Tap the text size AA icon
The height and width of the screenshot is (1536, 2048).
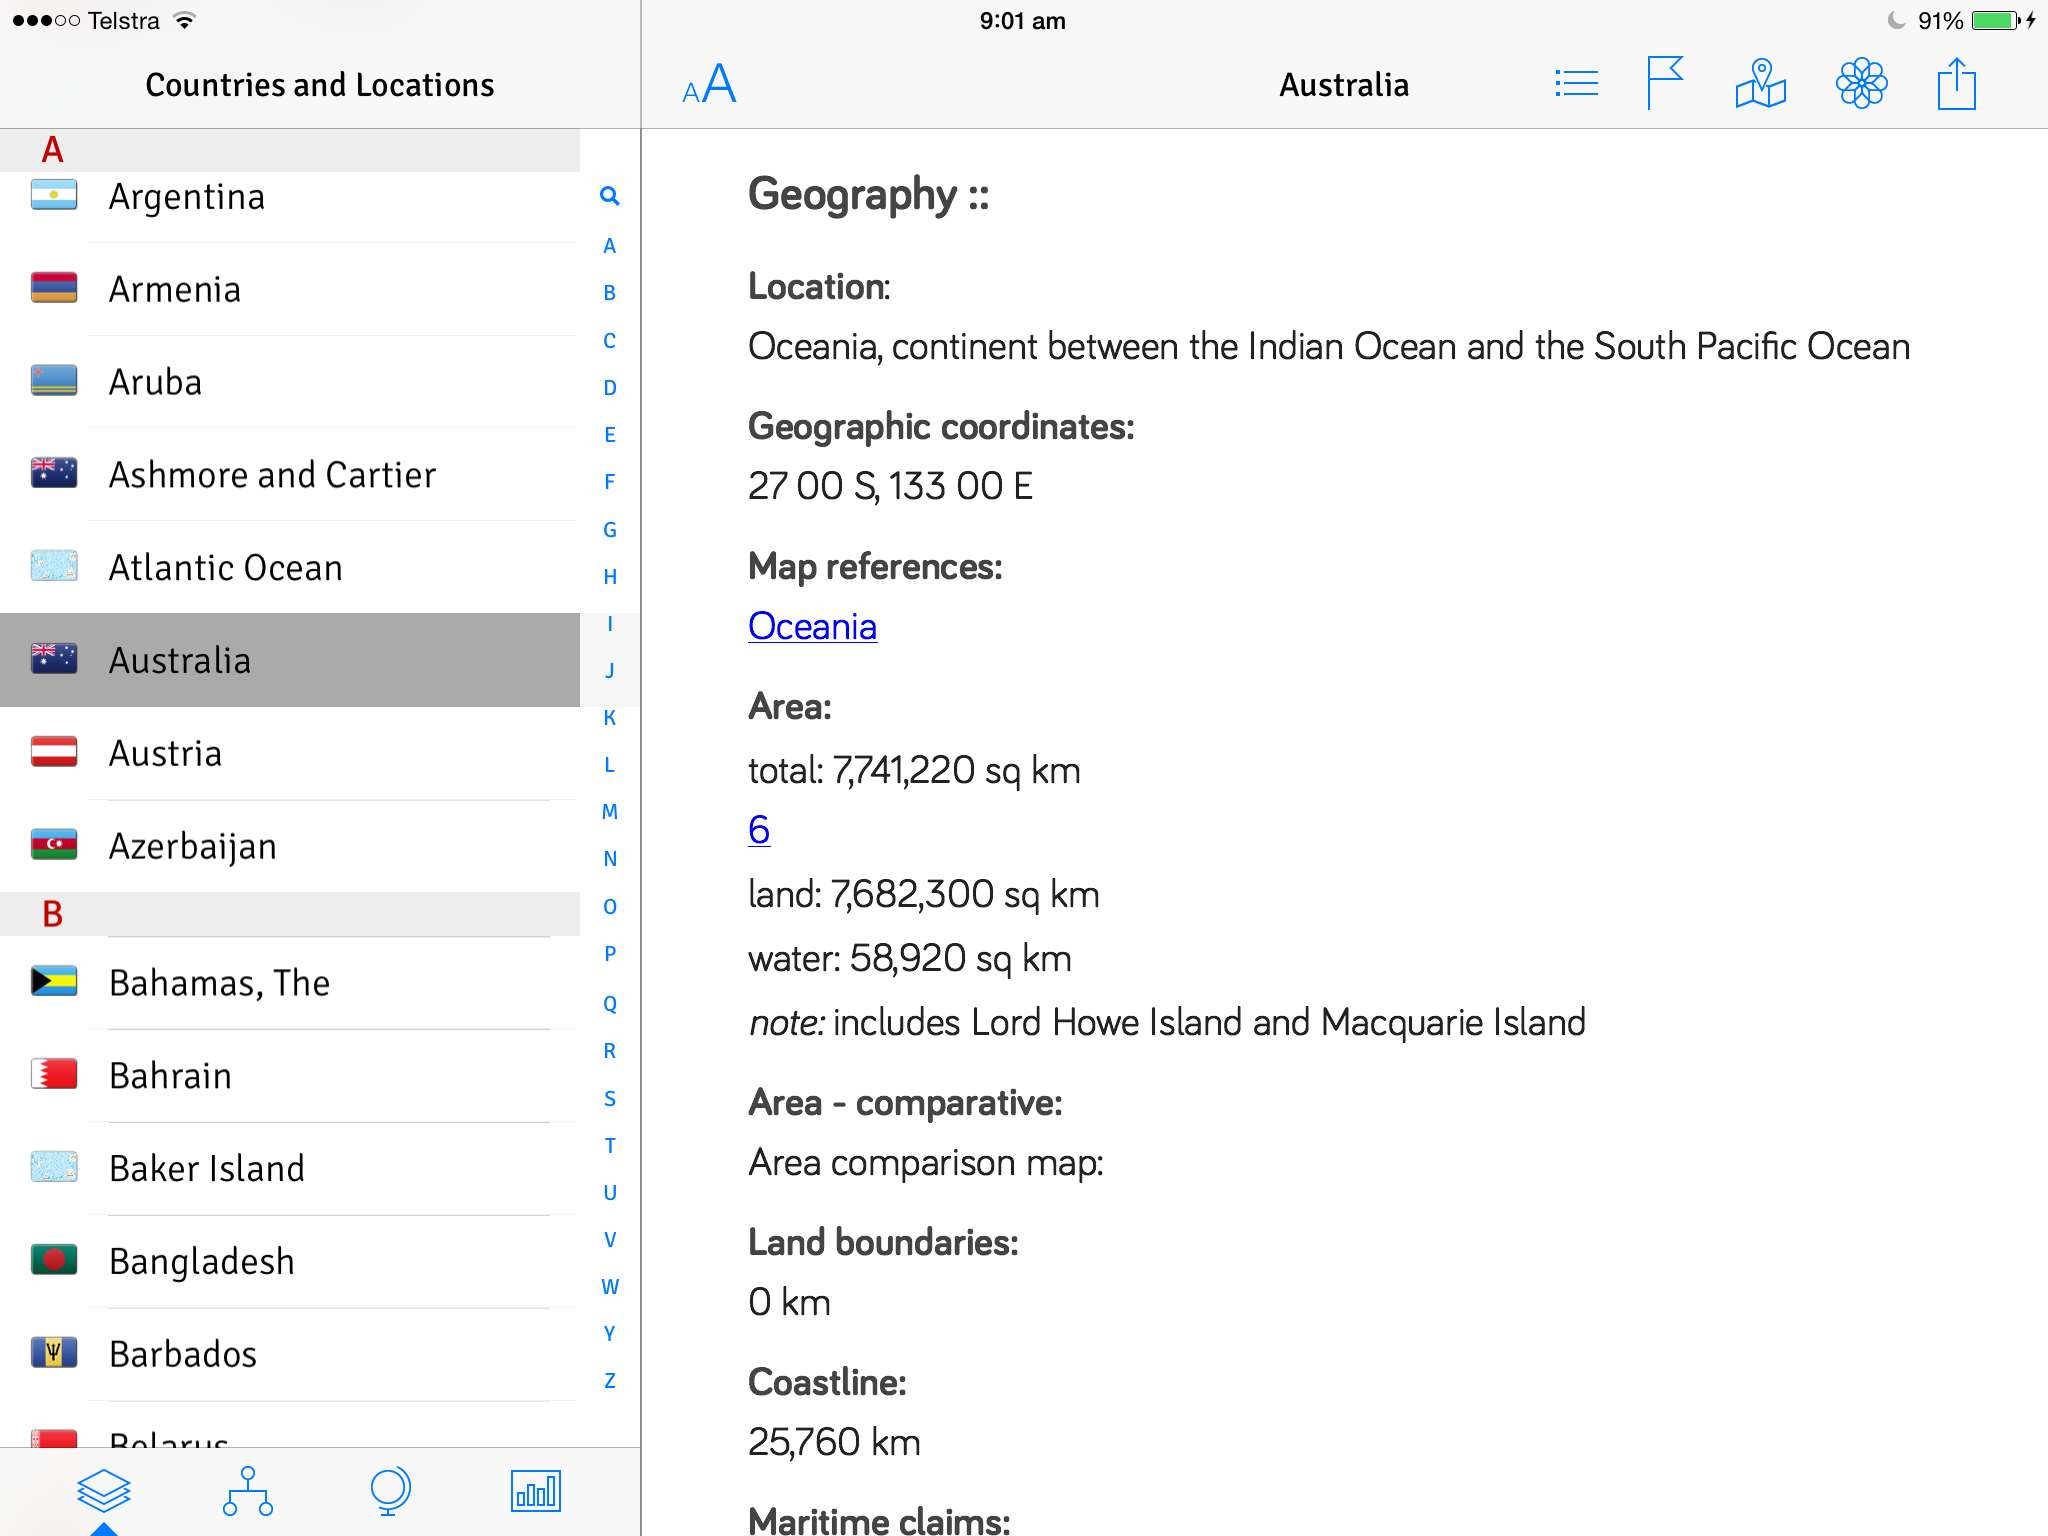pos(709,84)
